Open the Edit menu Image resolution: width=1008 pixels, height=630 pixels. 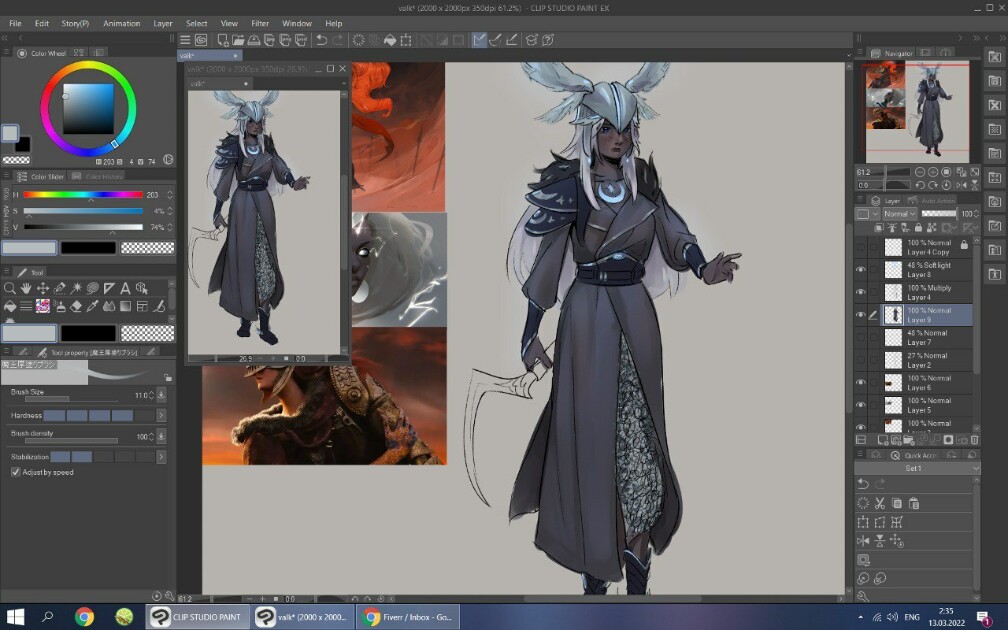tap(42, 23)
